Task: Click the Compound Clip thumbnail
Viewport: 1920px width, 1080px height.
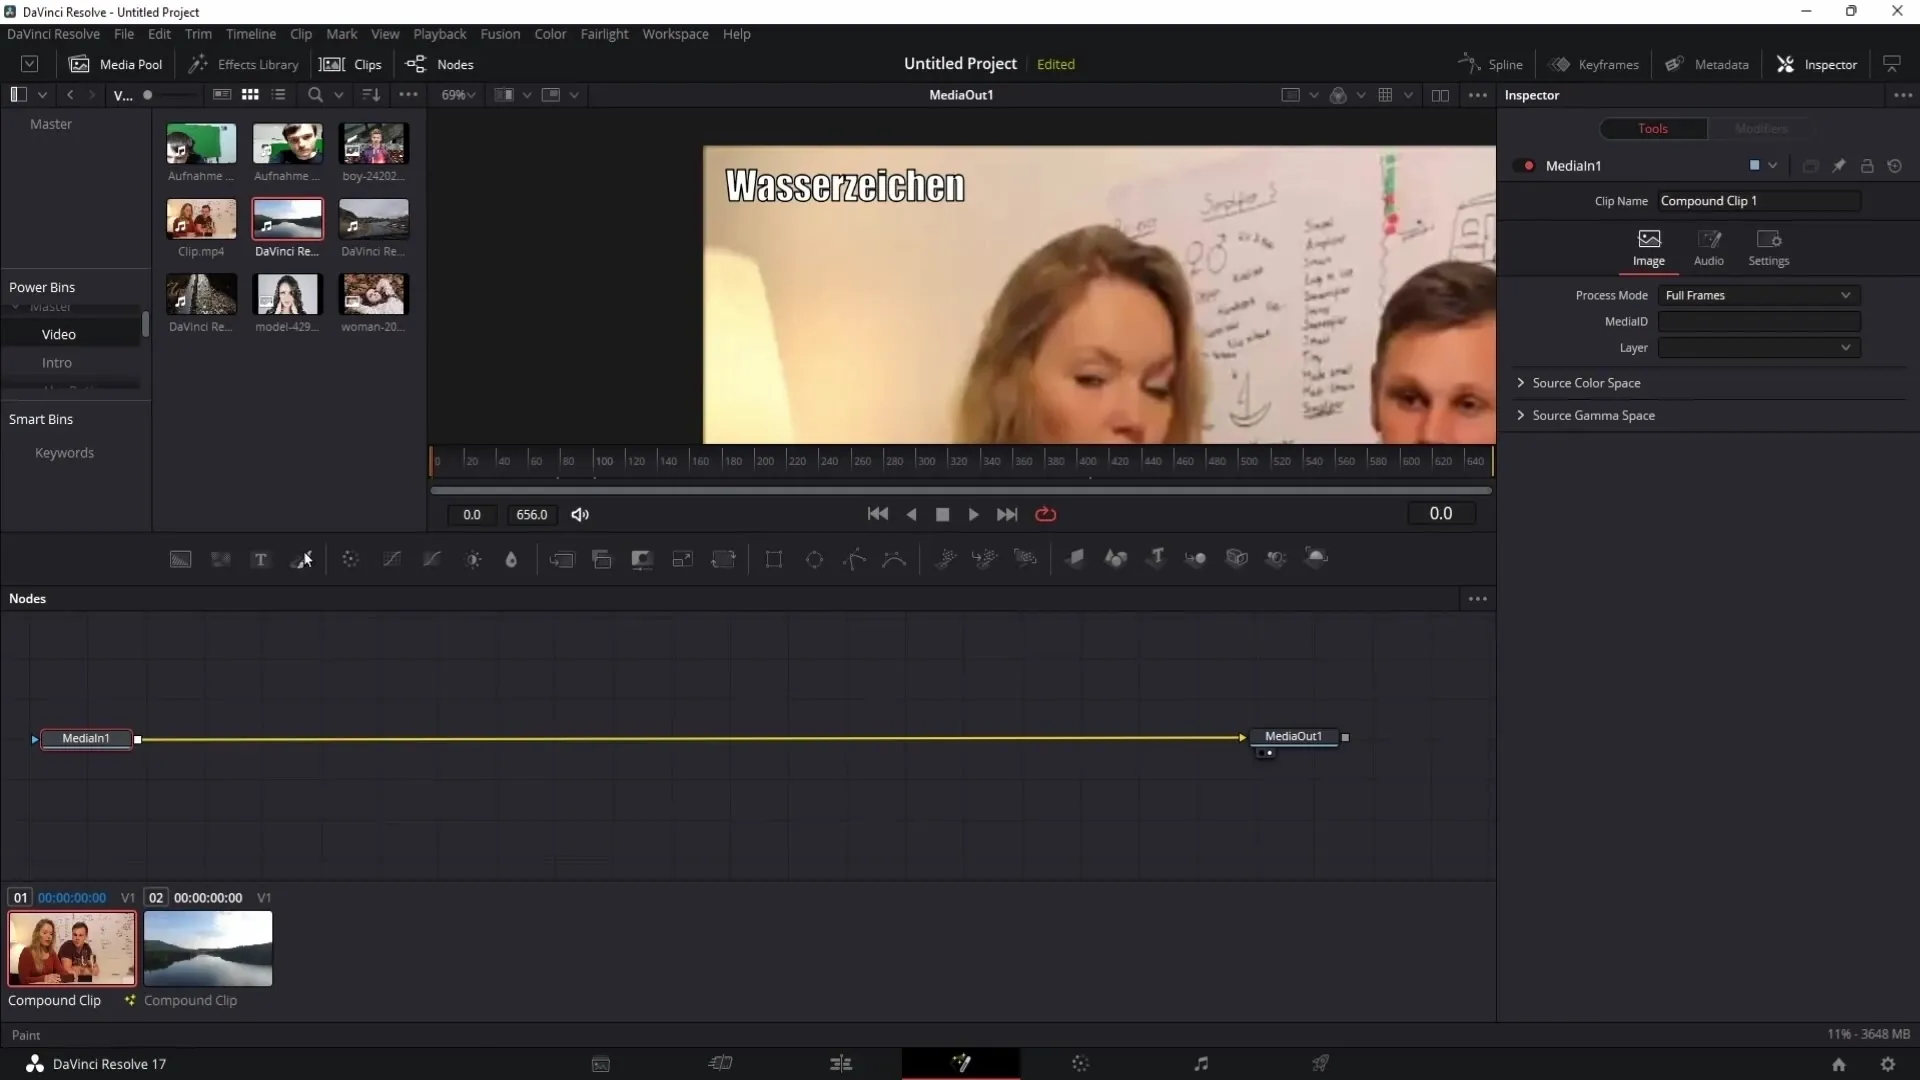Action: pos(71,947)
